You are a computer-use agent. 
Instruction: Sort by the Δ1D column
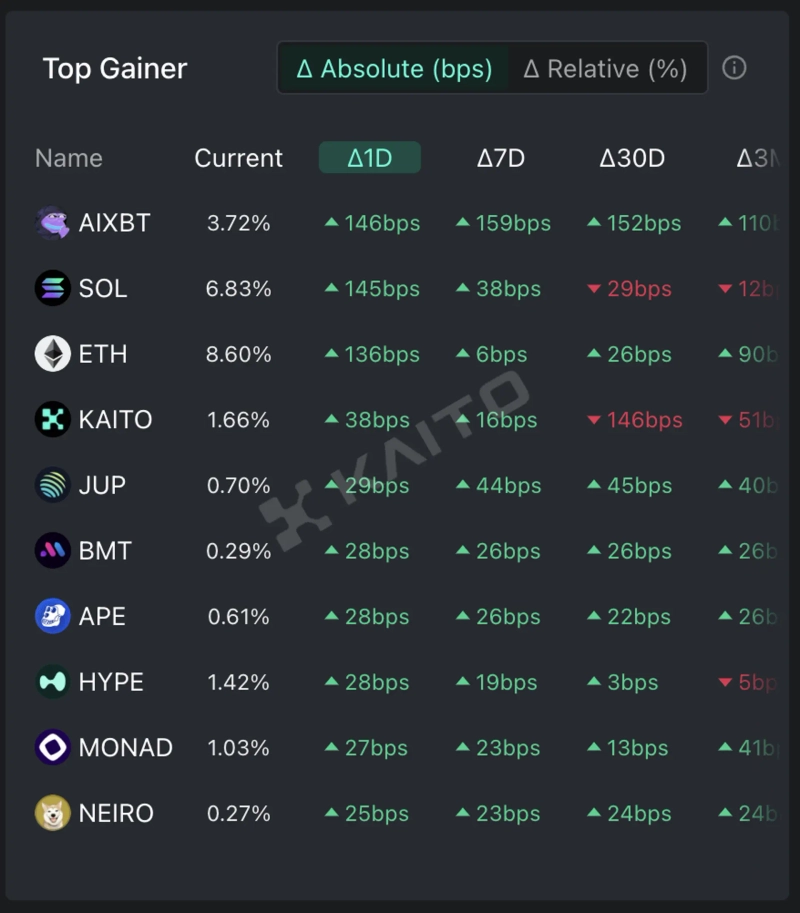click(x=370, y=158)
